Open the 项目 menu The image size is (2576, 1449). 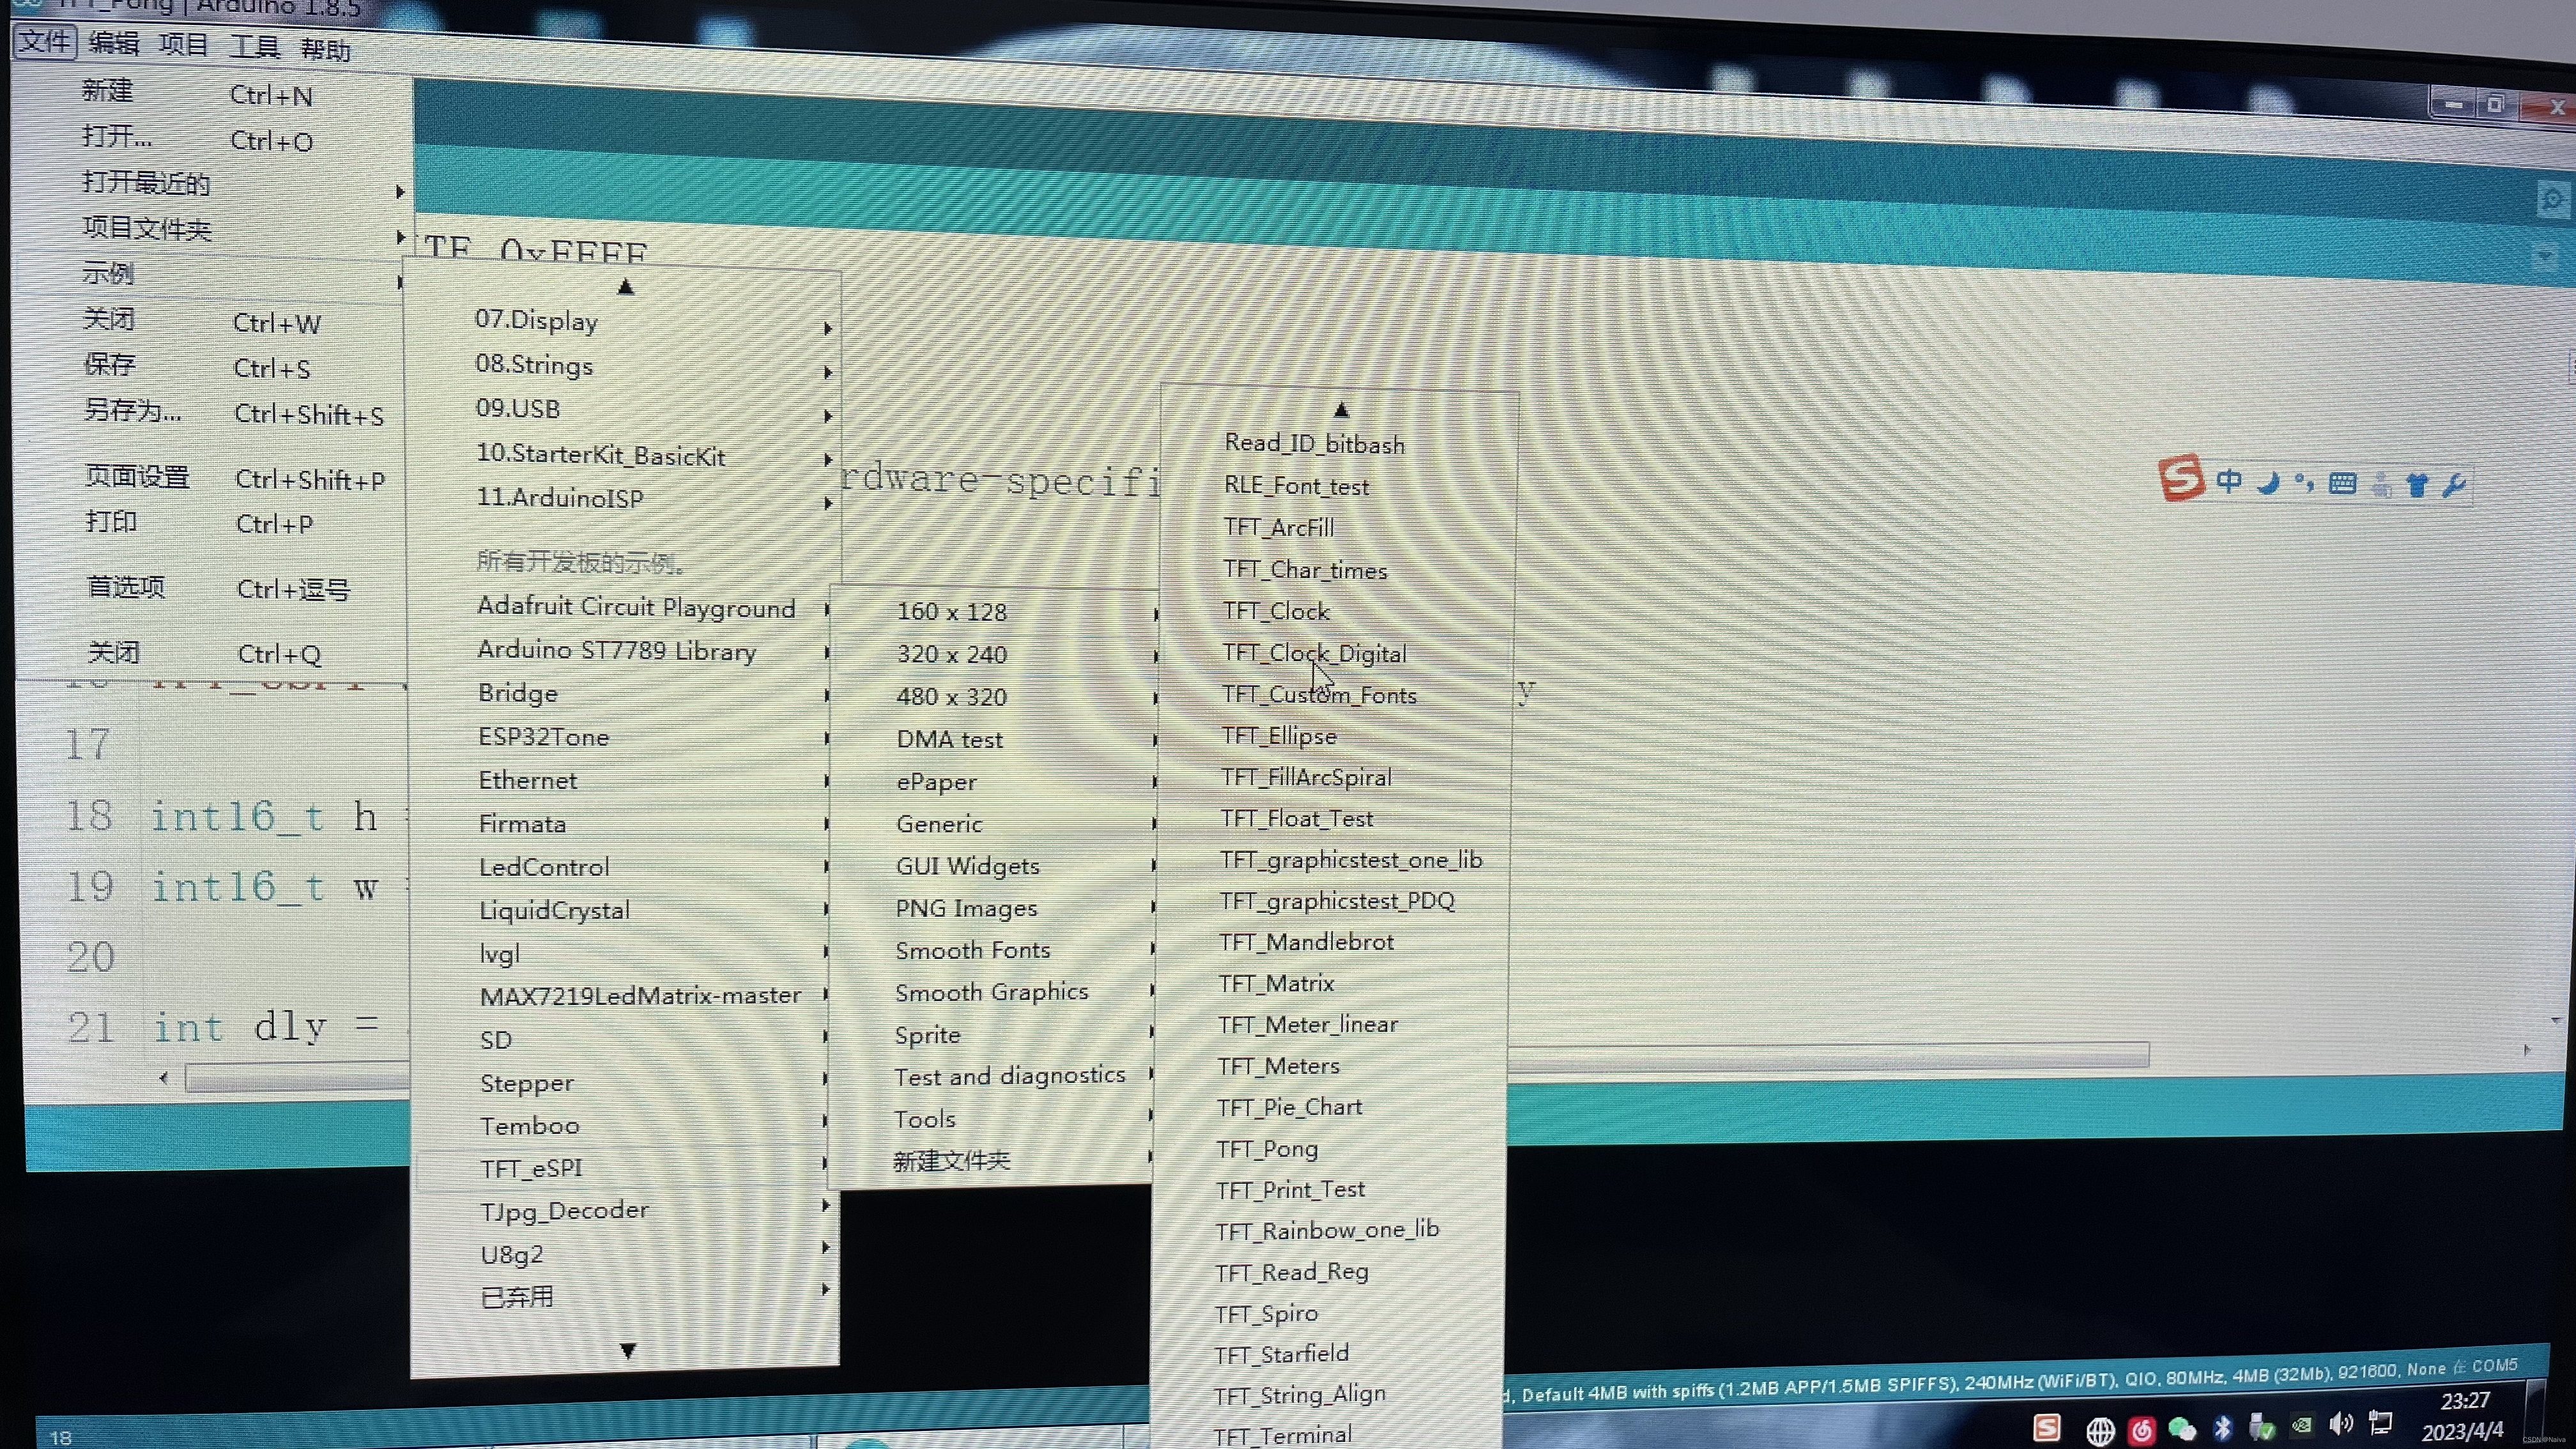coord(183,45)
